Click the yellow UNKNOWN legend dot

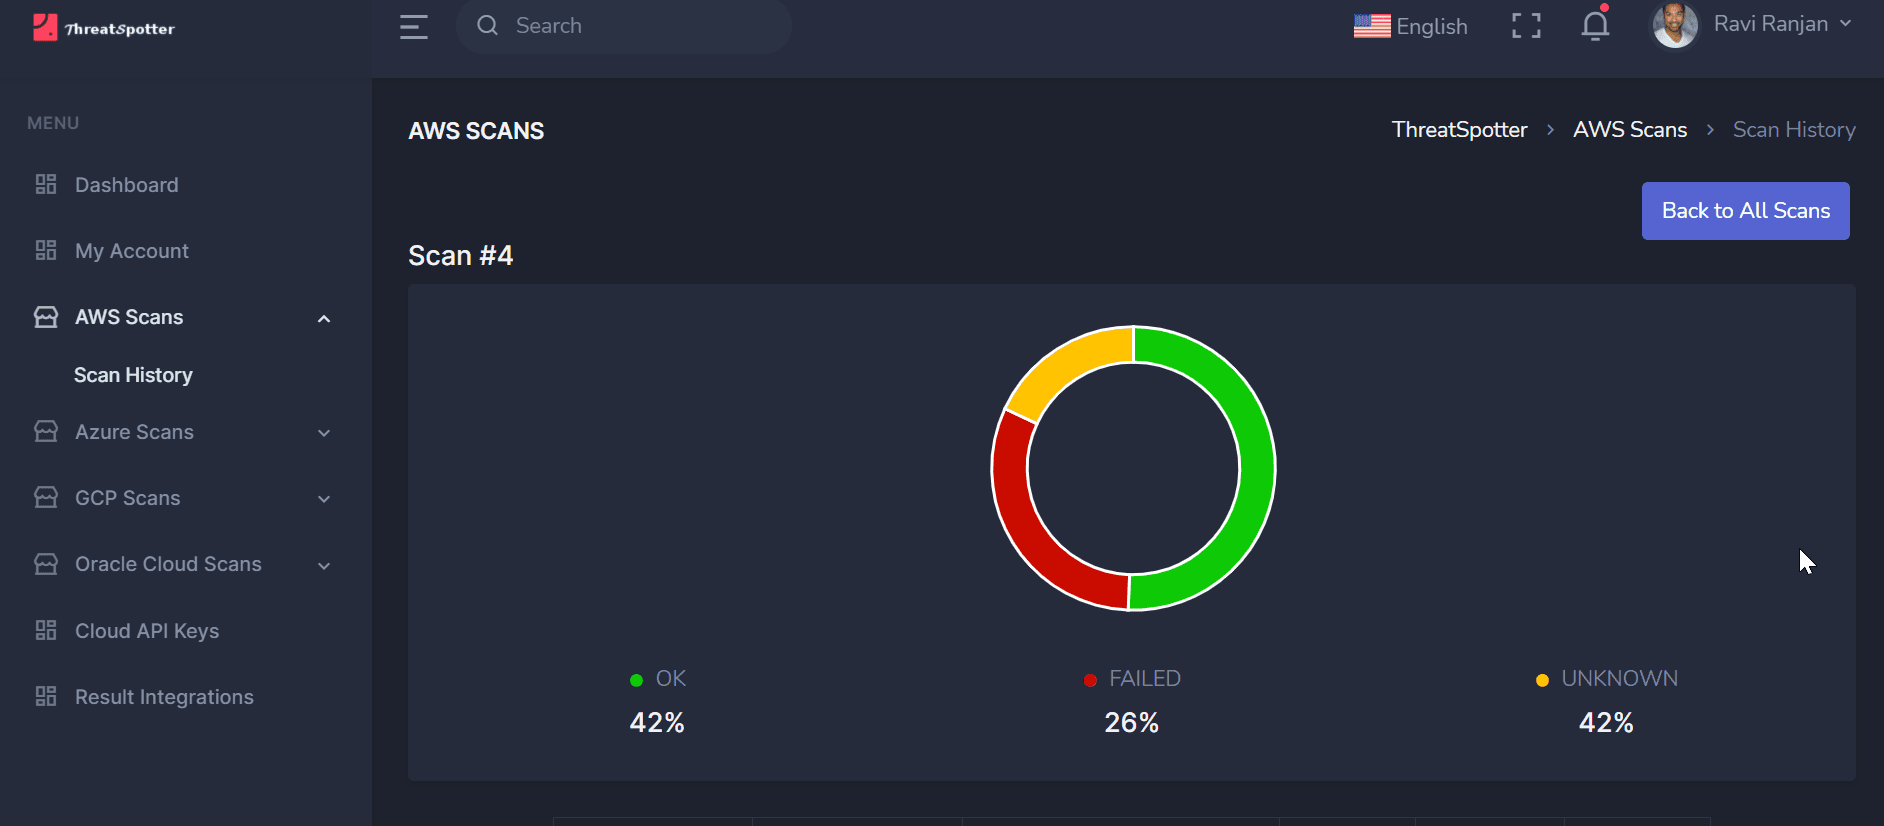point(1542,680)
